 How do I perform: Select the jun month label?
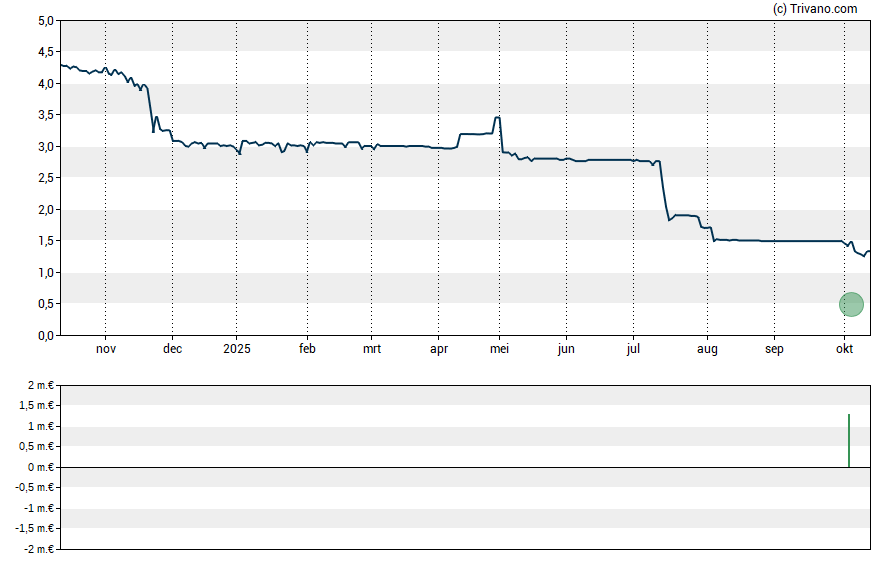click(x=566, y=349)
